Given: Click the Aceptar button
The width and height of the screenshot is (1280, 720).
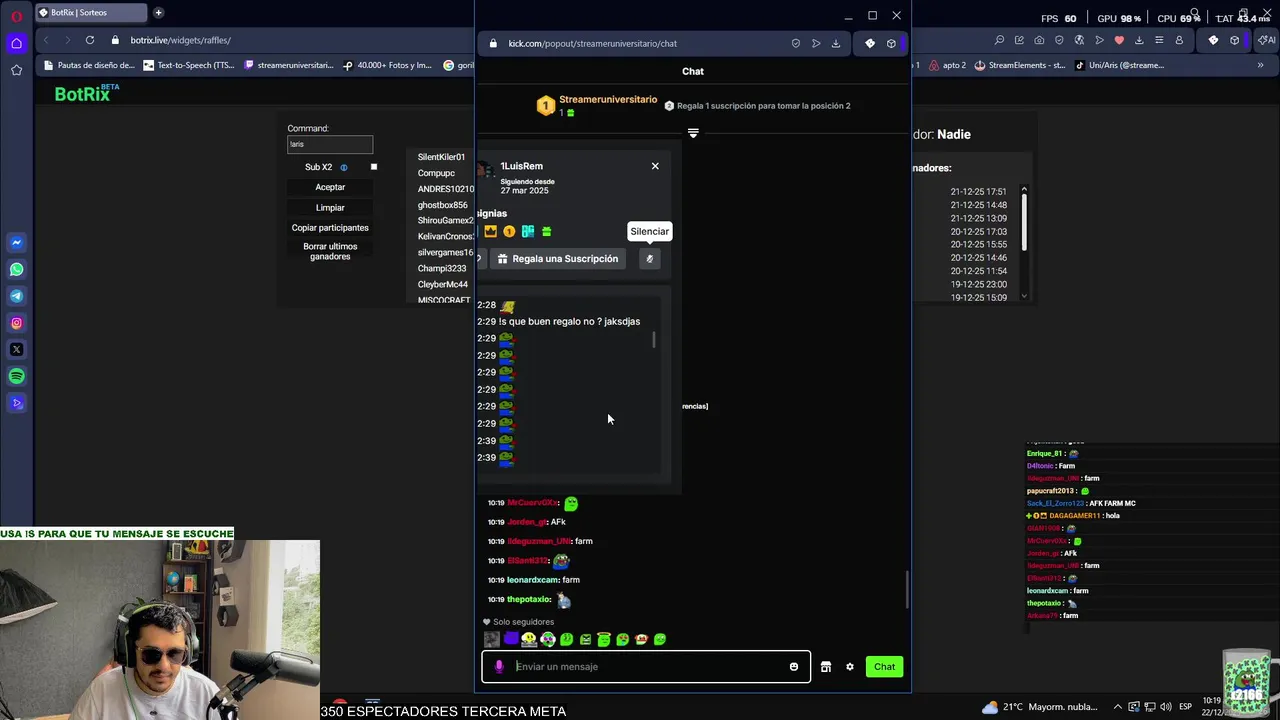Looking at the screenshot, I should (330, 187).
